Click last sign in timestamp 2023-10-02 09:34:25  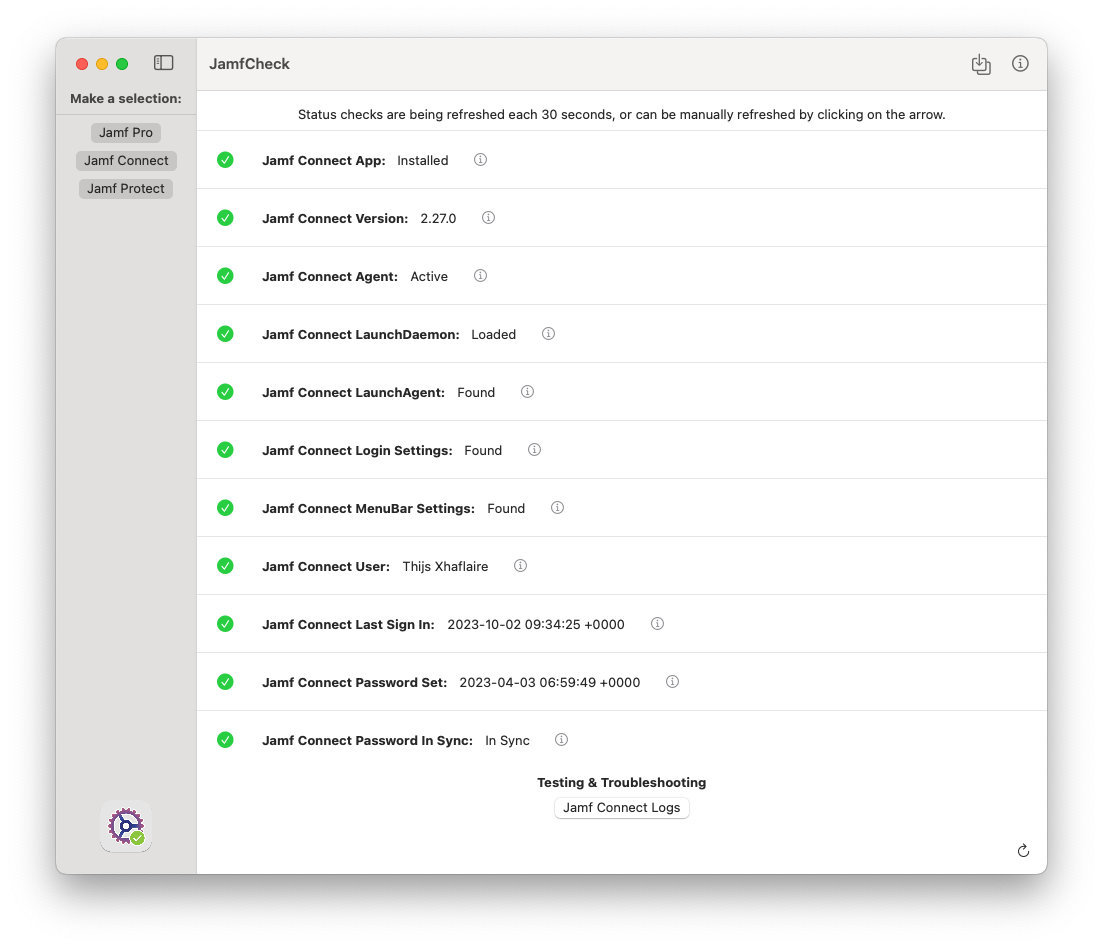[536, 624]
